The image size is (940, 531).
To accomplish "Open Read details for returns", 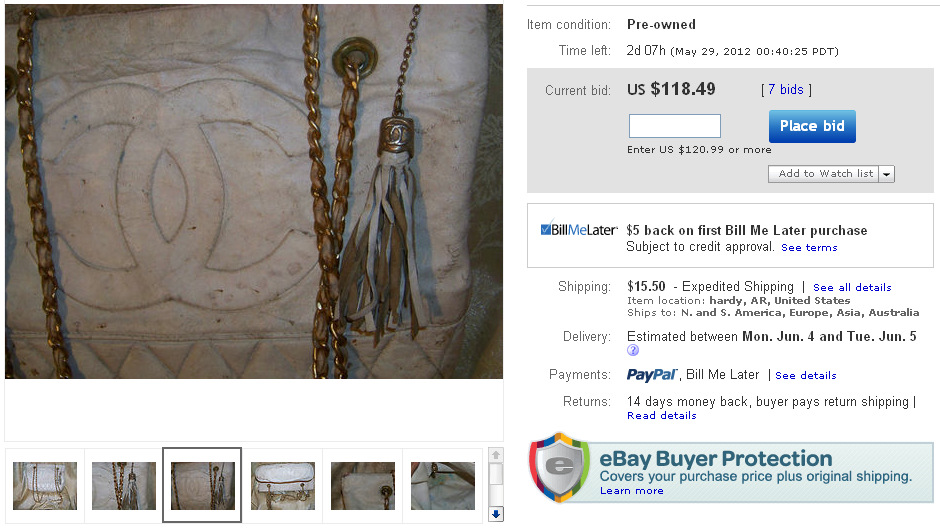I will (662, 416).
